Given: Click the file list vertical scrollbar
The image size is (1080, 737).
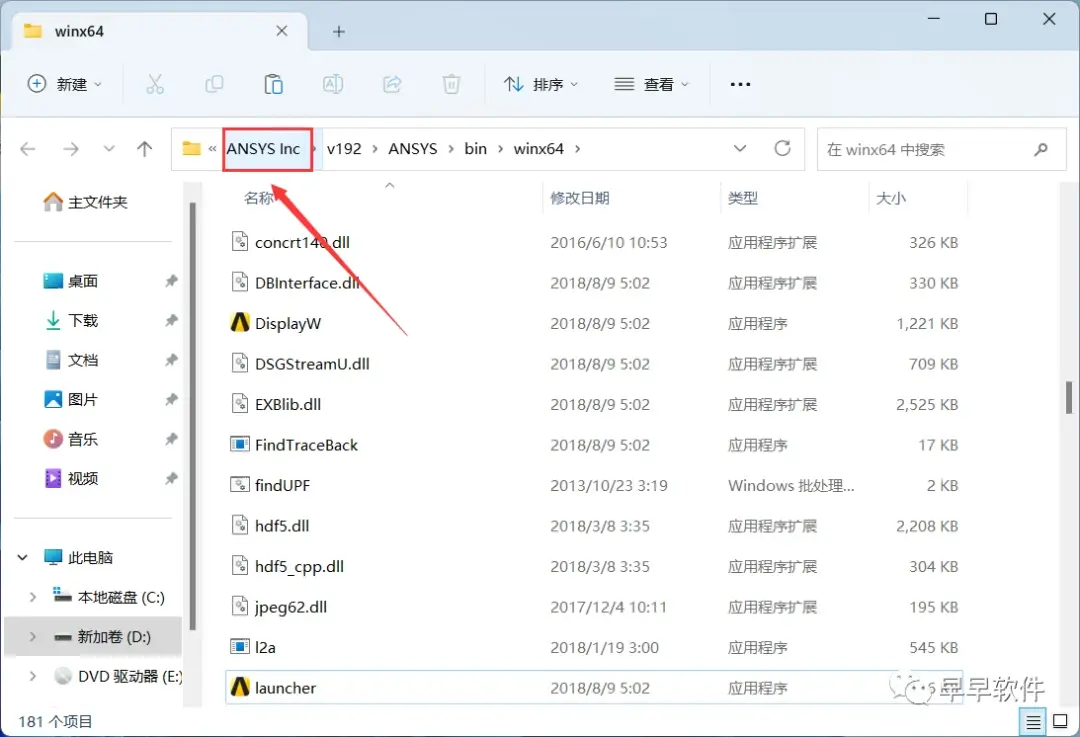Looking at the screenshot, I should (x=1069, y=398).
